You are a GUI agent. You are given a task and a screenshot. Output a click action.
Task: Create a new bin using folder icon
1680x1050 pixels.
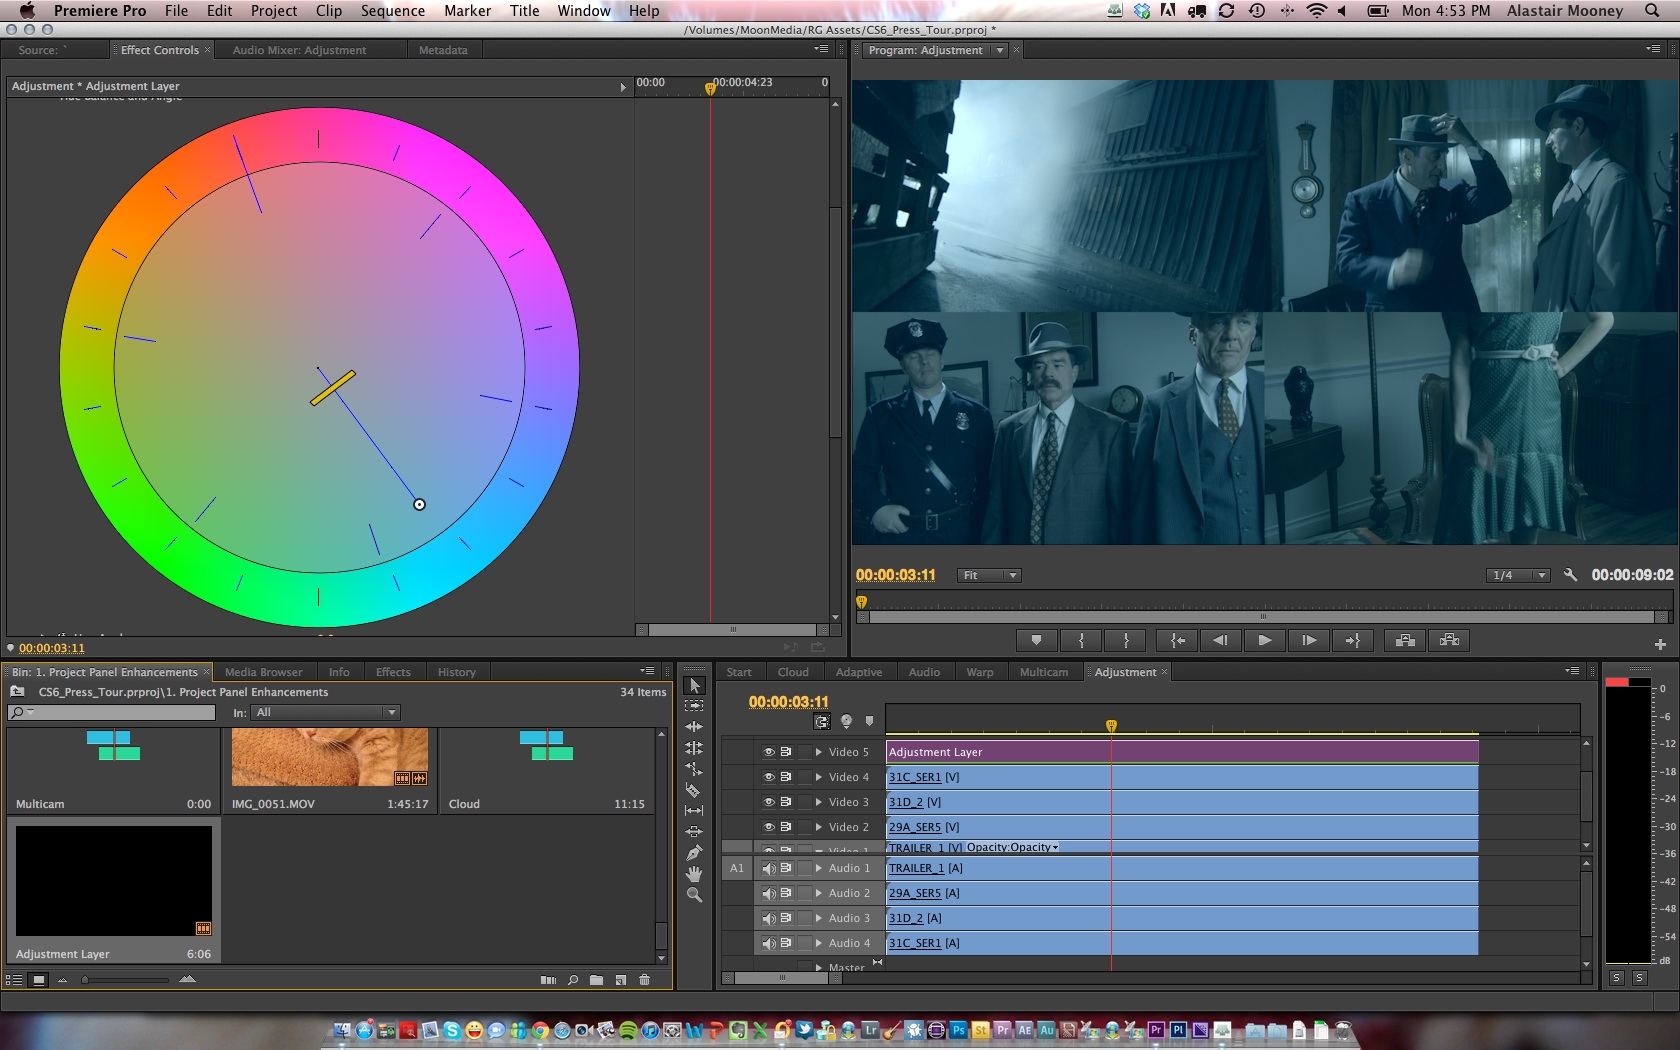[596, 980]
